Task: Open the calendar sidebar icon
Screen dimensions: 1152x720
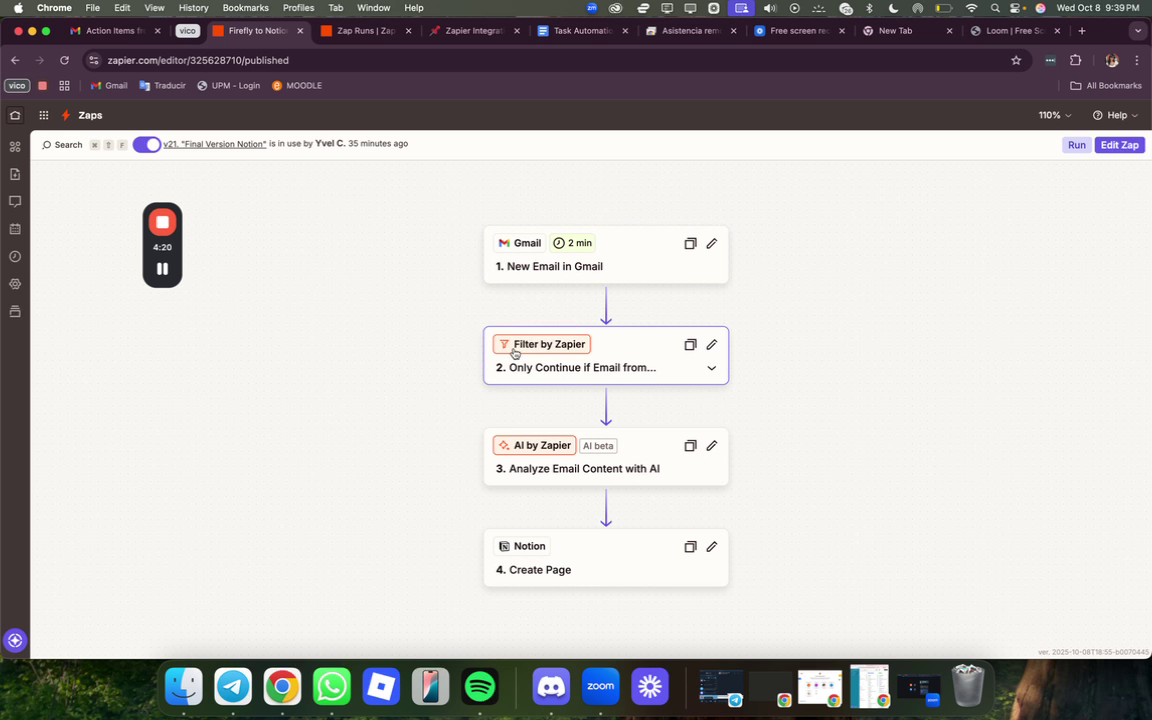Action: click(x=15, y=229)
